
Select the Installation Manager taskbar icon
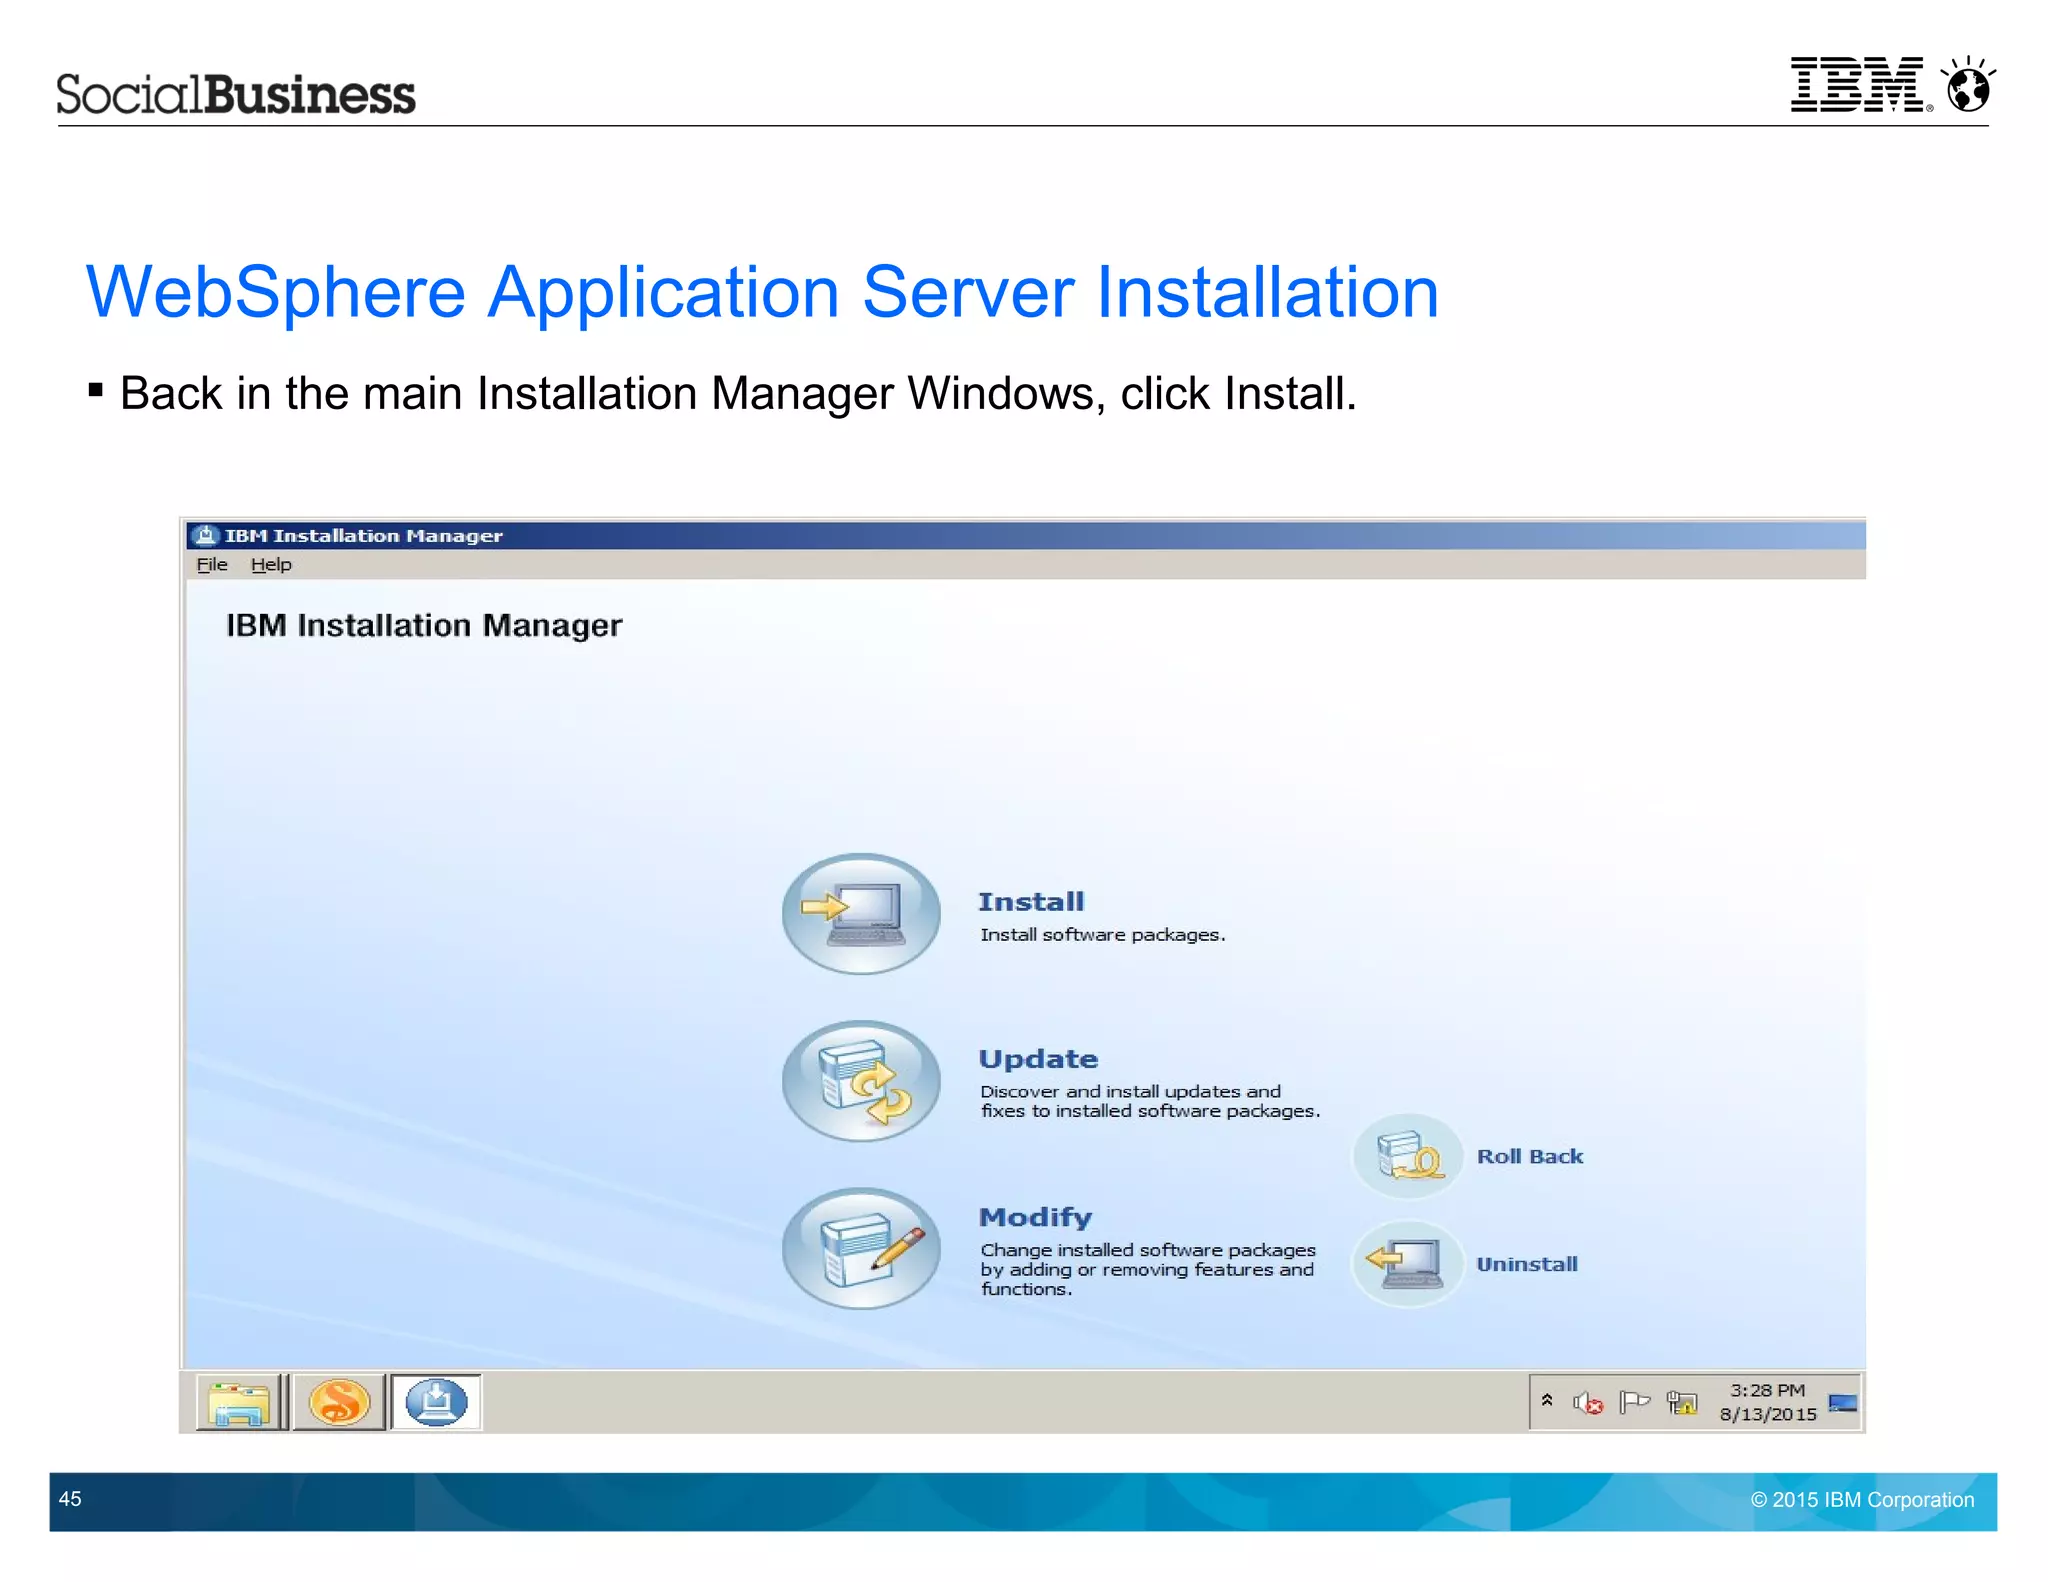[436, 1402]
